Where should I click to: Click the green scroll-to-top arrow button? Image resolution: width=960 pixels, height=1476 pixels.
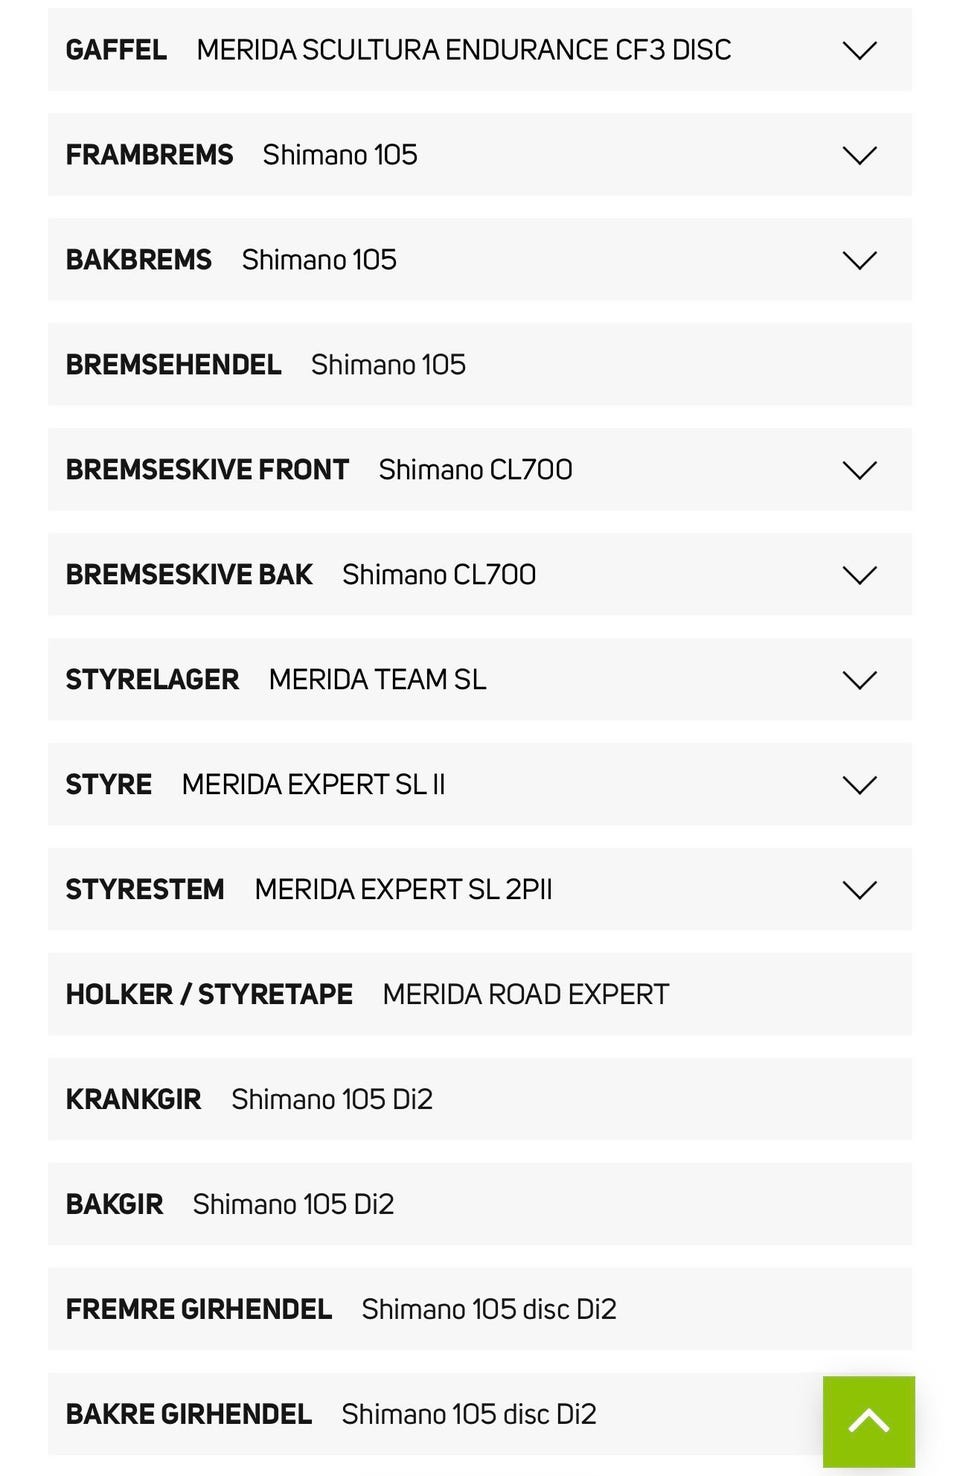click(868, 1421)
